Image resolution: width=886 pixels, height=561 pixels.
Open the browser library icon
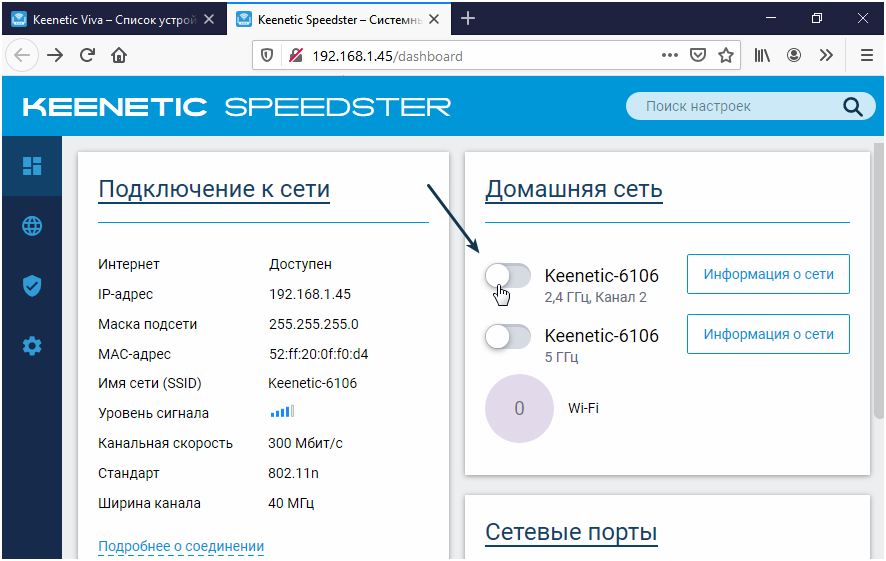(x=763, y=56)
